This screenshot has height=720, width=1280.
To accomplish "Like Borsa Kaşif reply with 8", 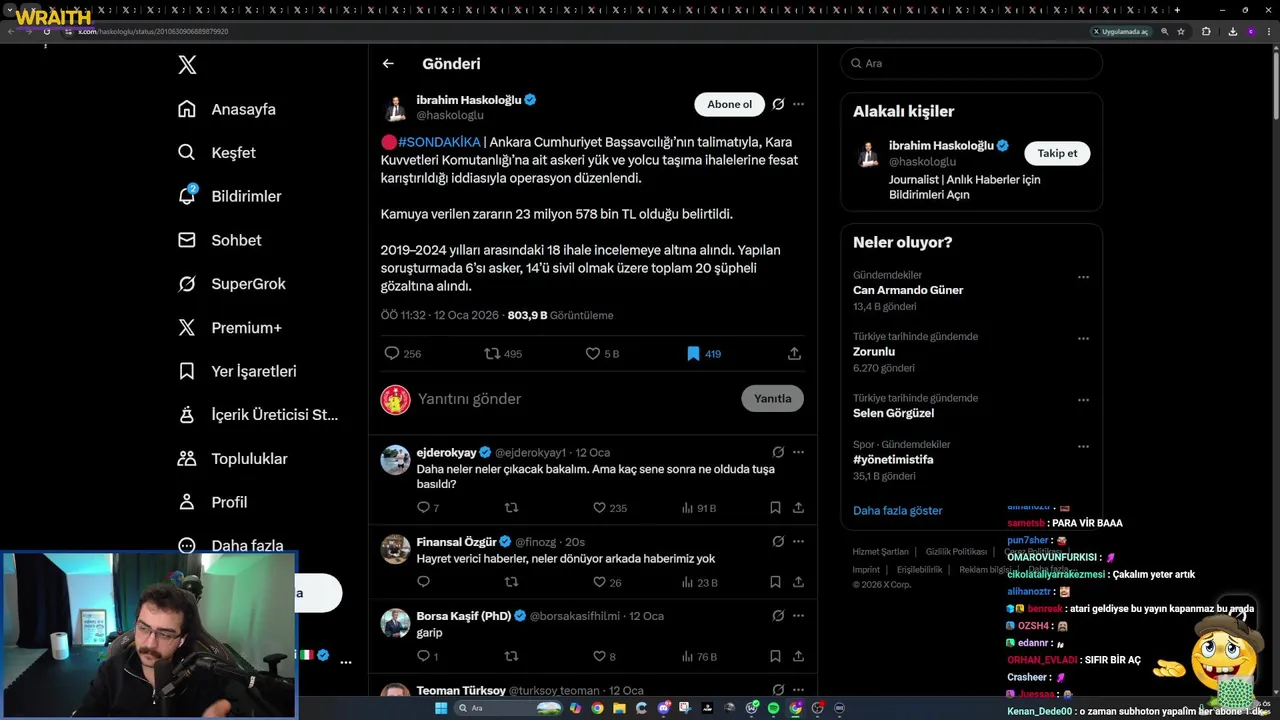I will (599, 656).
